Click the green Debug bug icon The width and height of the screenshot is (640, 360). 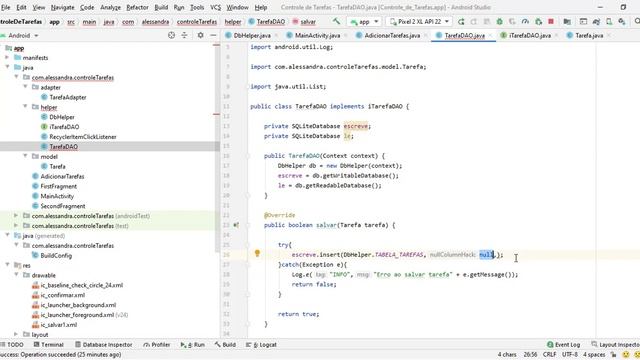pyautogui.click(x=499, y=22)
